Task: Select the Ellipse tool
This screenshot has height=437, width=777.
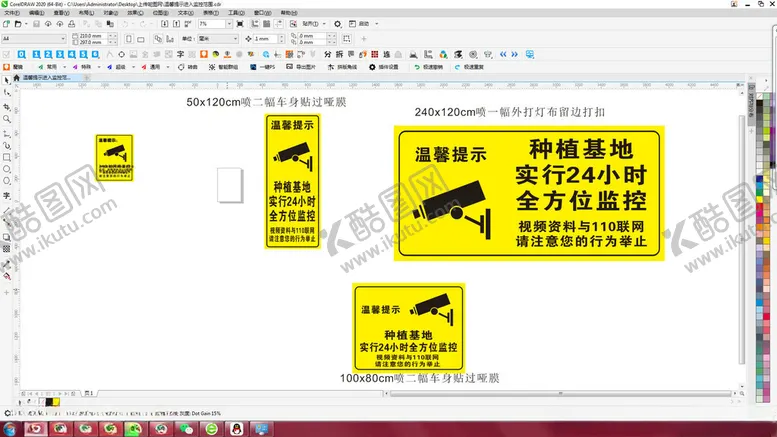Action: pos(6,169)
